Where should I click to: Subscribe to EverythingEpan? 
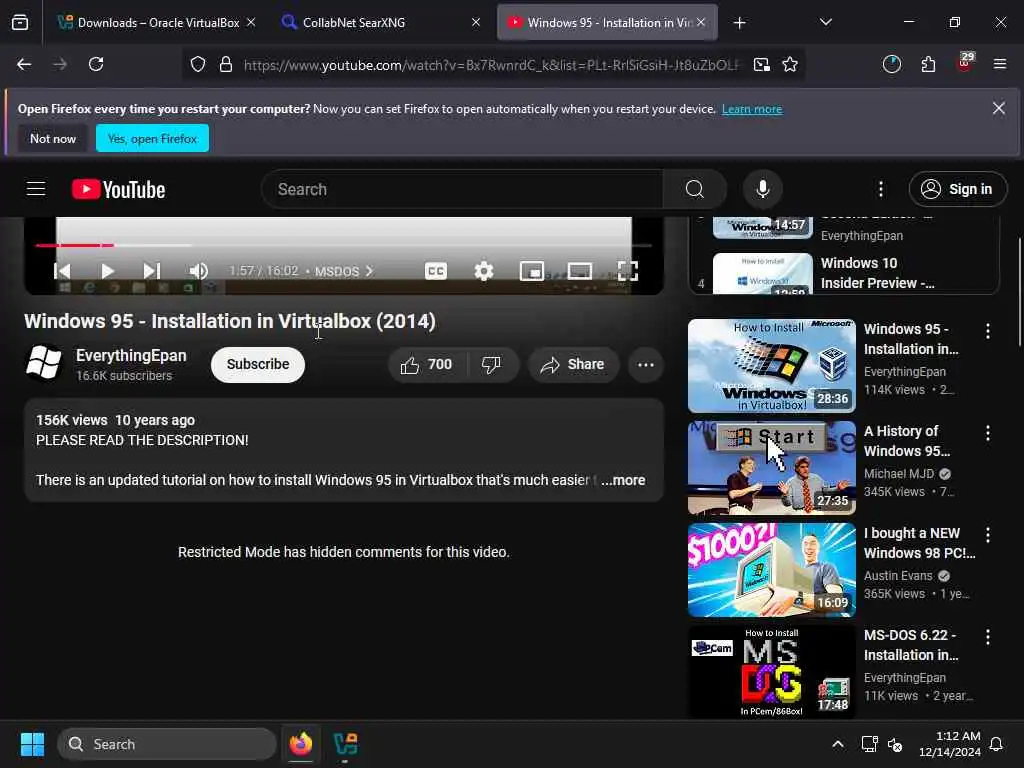point(258,364)
